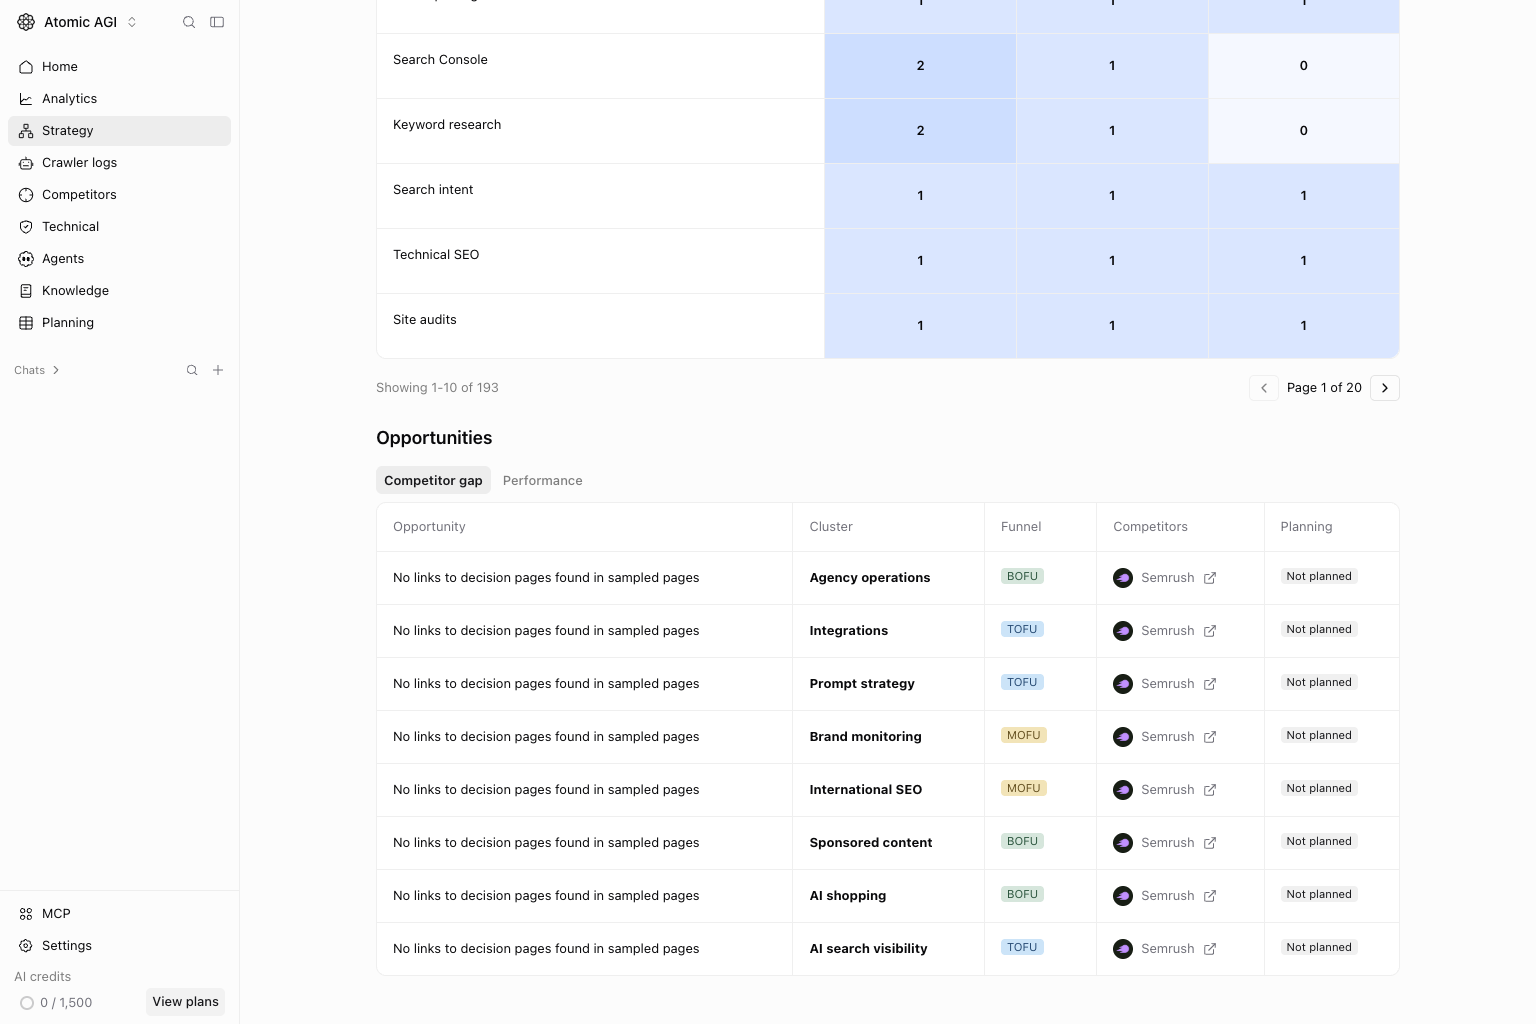Open Semrush external link for Brand monitoring
The height and width of the screenshot is (1024, 1536).
point(1210,737)
